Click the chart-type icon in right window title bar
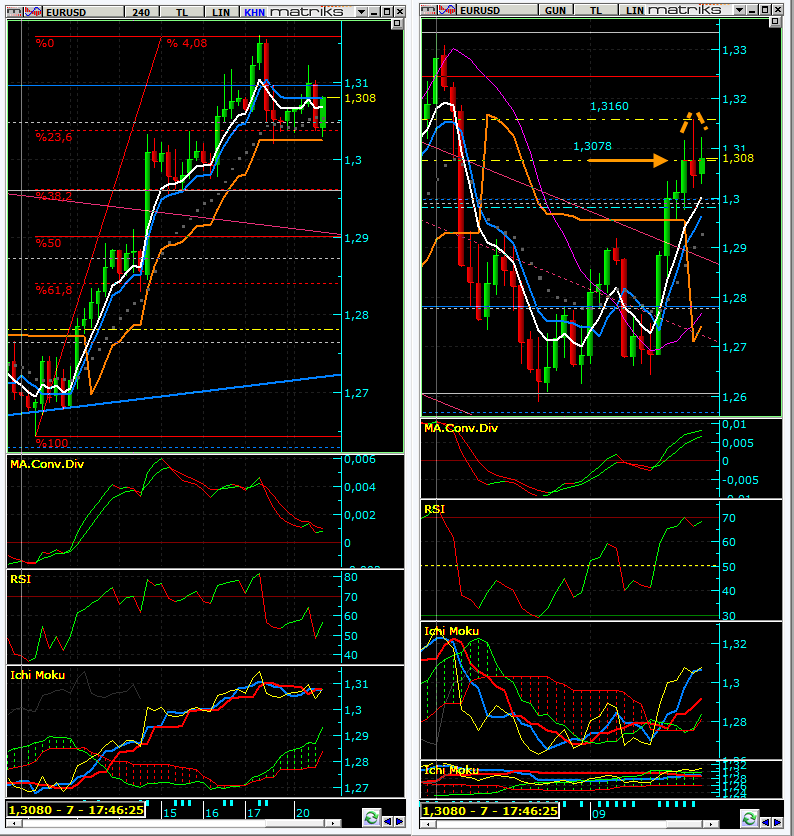794x836 pixels. click(446, 10)
